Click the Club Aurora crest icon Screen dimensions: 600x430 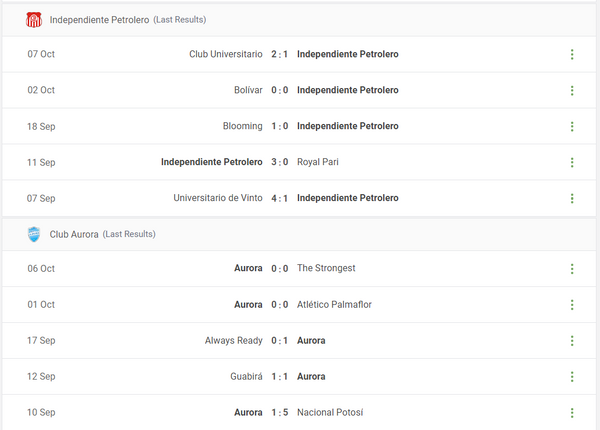click(34, 234)
